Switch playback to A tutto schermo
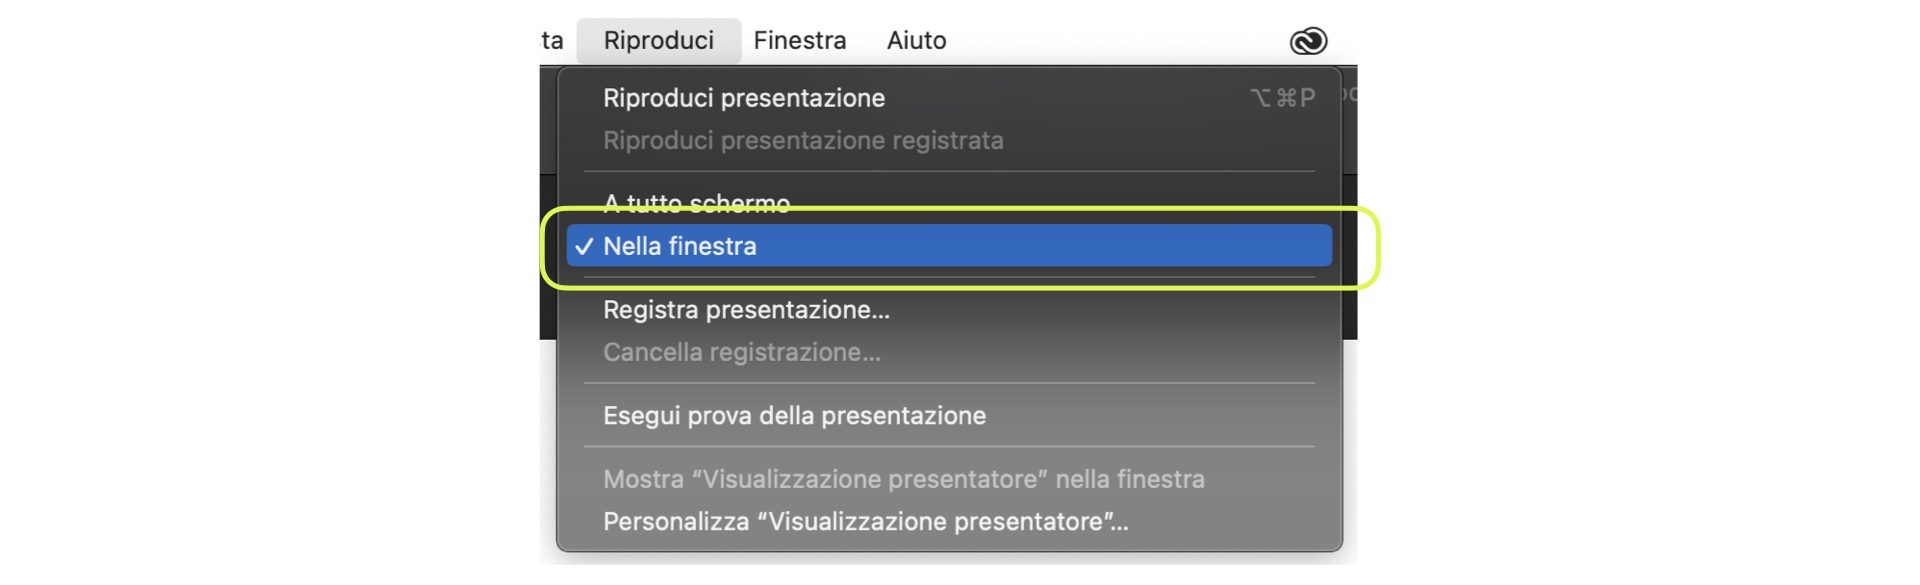1920x585 pixels. [x=696, y=203]
